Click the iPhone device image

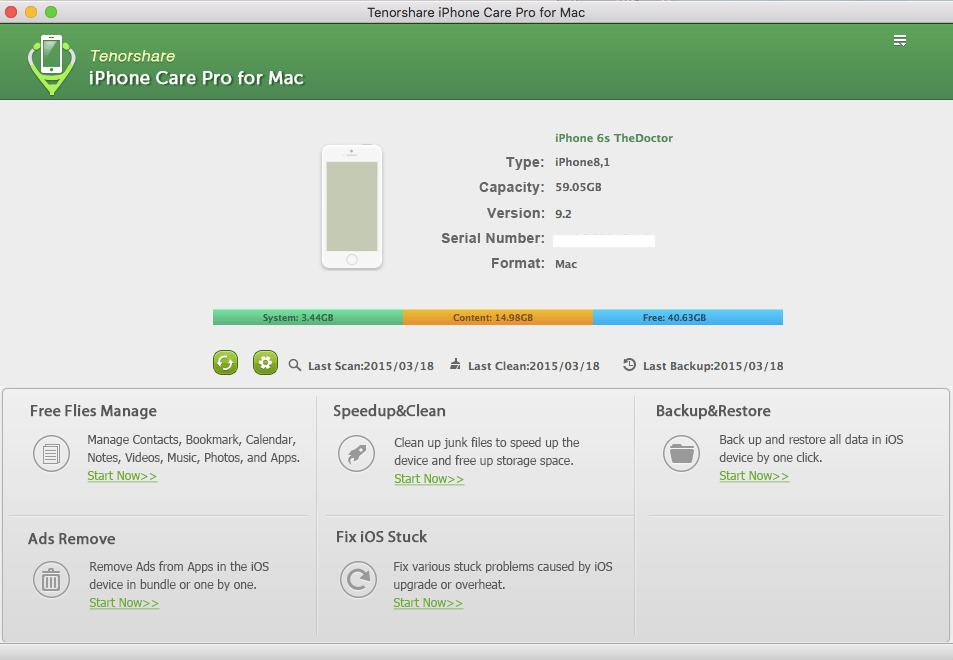coord(352,207)
